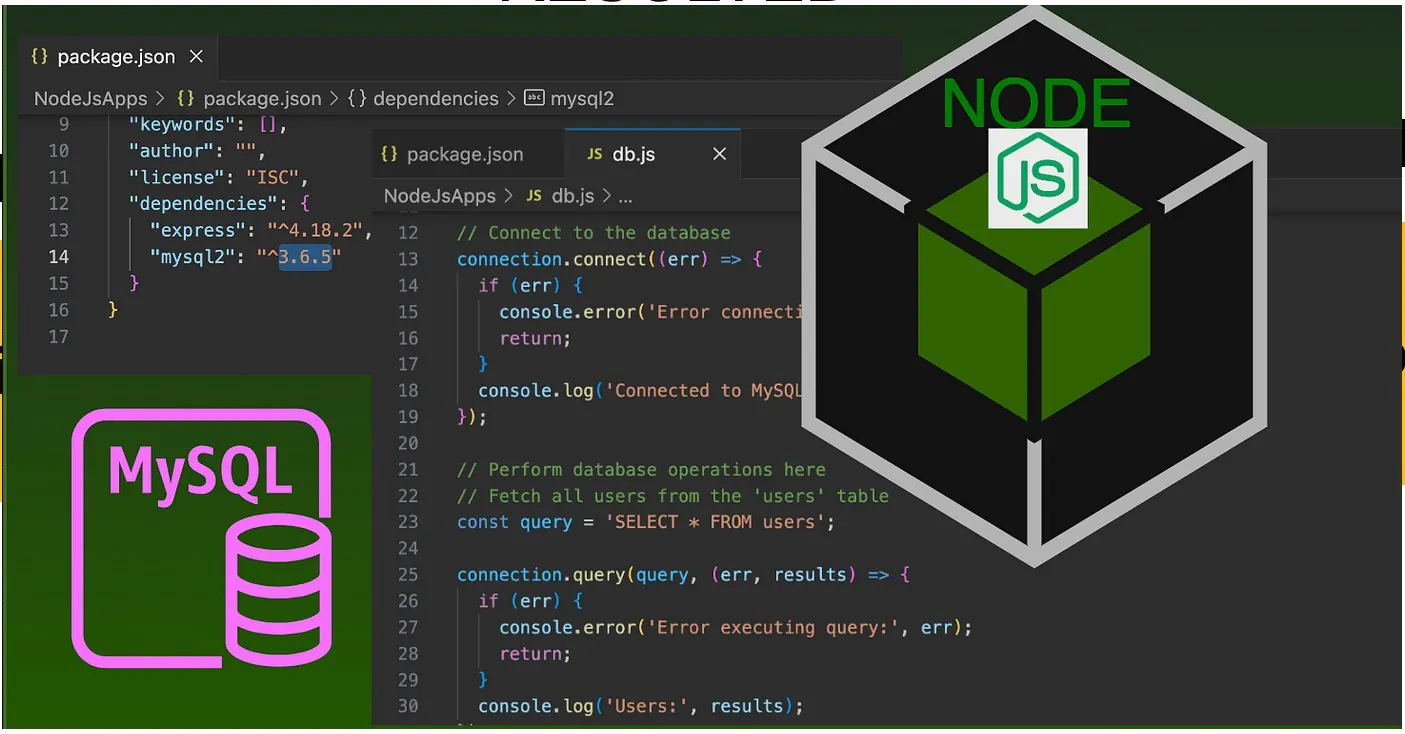
Task: Click the JS icon in db.js breadcrumb
Action: coord(534,196)
